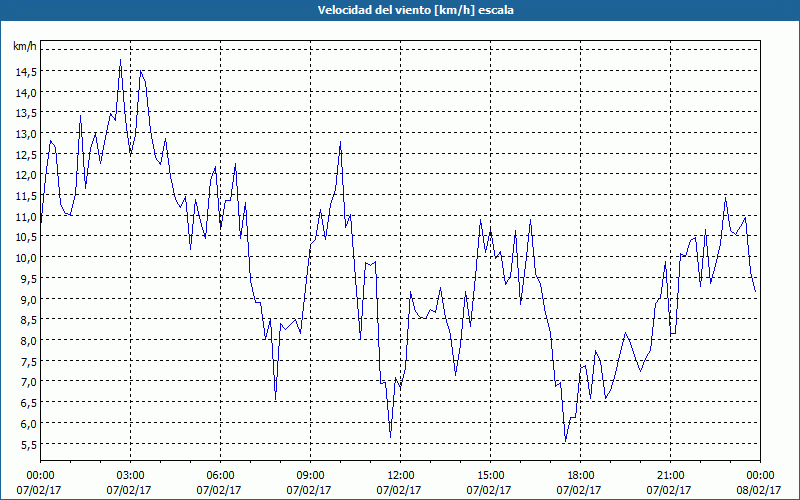Select the "07/02/17" date under "03:00"
Screen dimensions: 800x500
[x=129, y=490]
